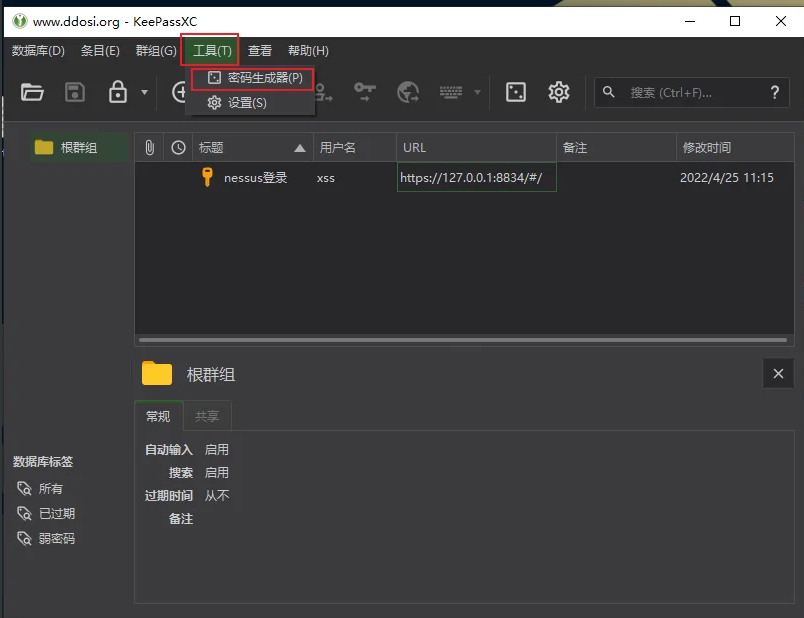Lock the database with padlock icon
Image resolution: width=804 pixels, height=618 pixels.
click(x=118, y=92)
